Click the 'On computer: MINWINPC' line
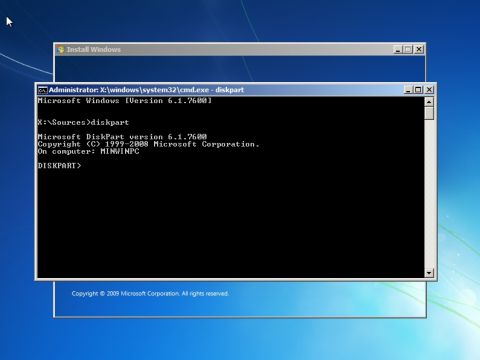480x360 pixels. click(x=88, y=151)
